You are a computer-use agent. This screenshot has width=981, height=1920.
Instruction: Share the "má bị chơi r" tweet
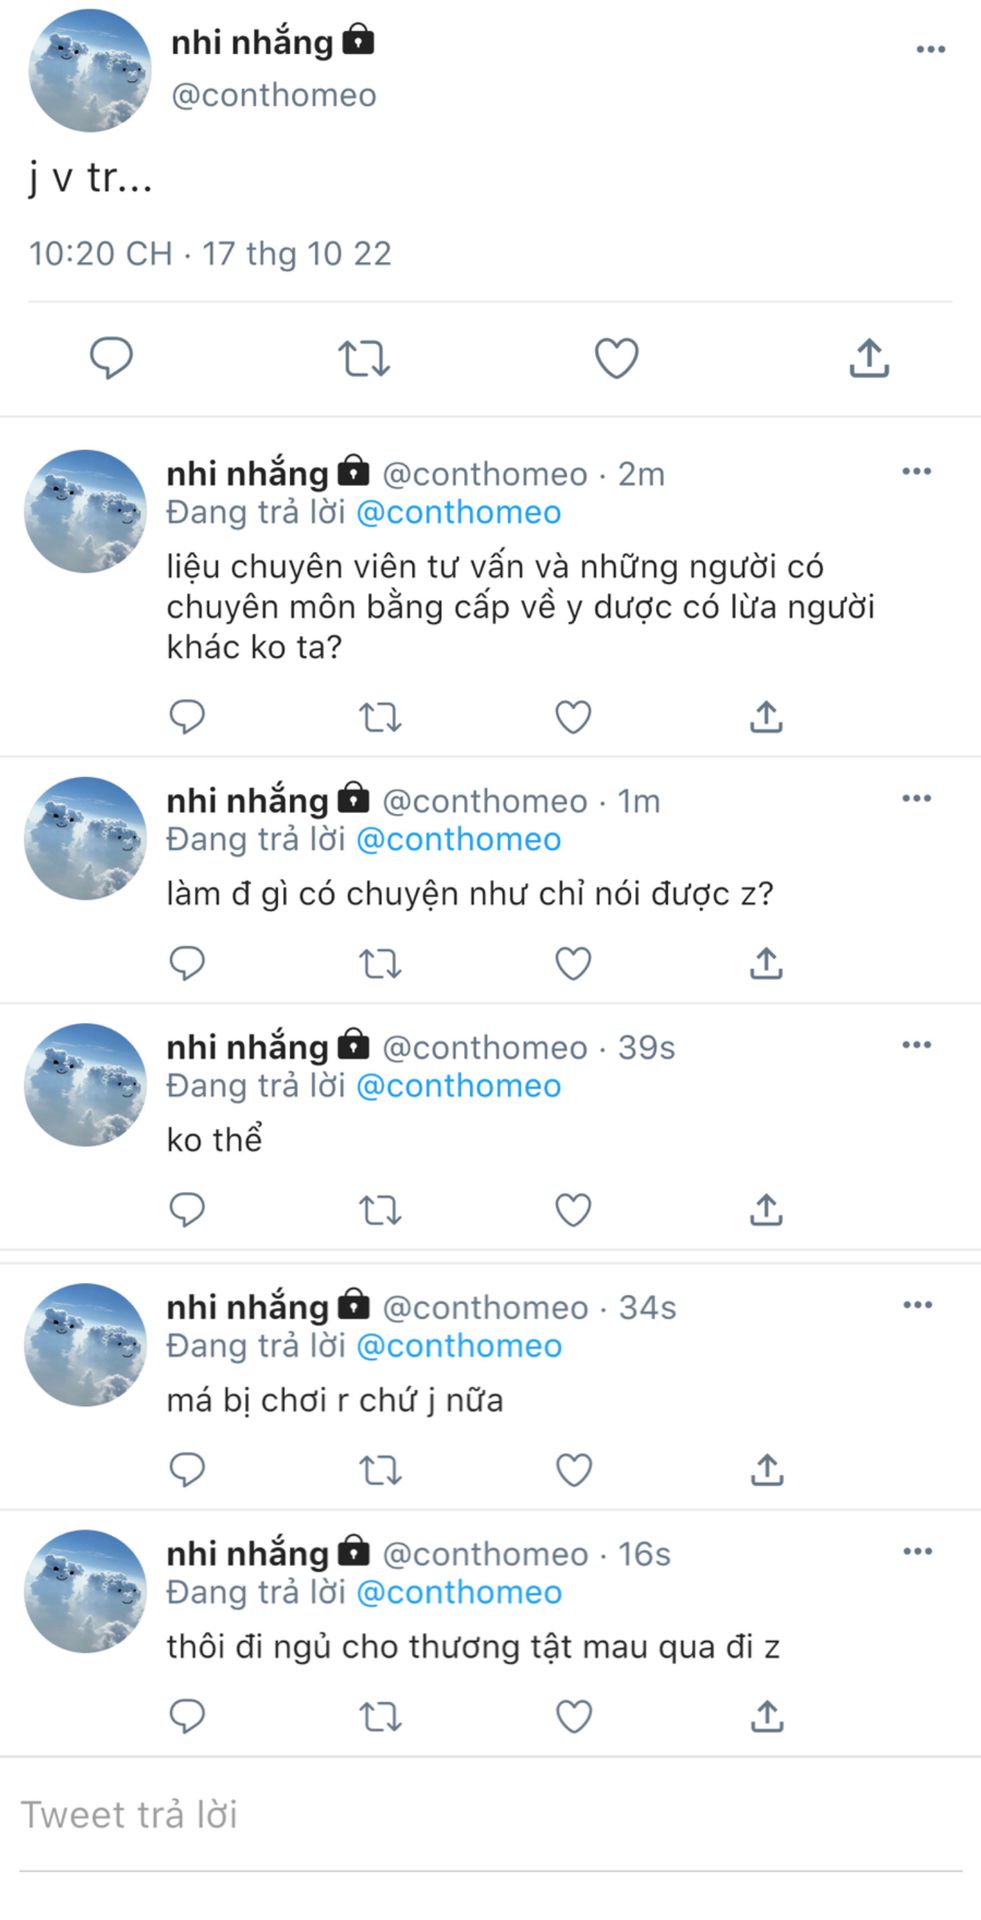[766, 1470]
